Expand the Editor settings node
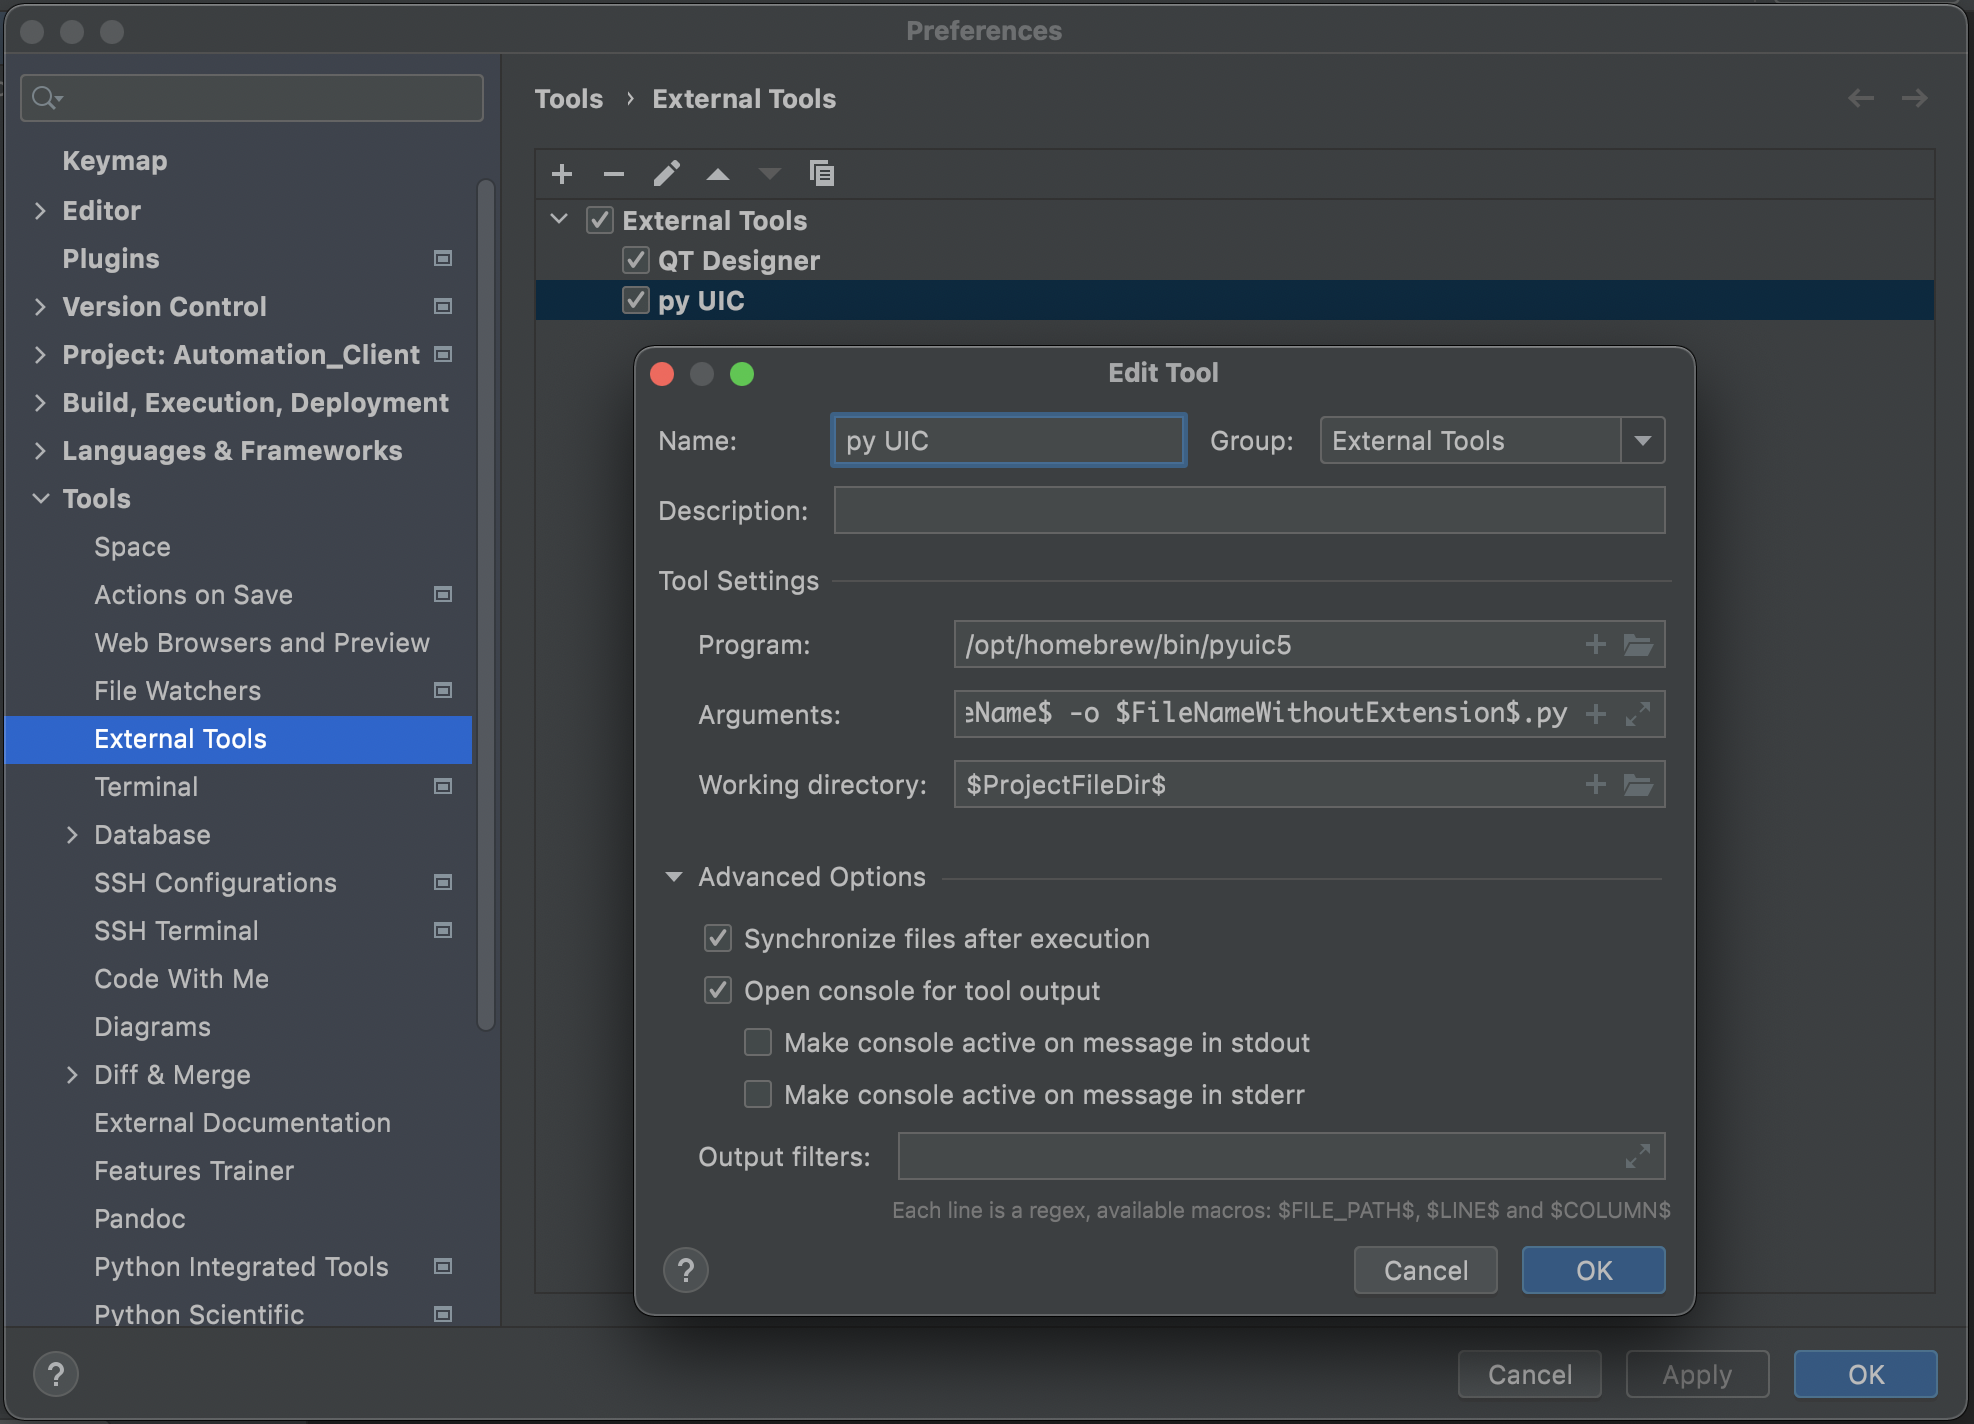Image resolution: width=1974 pixels, height=1424 pixels. (x=40, y=210)
